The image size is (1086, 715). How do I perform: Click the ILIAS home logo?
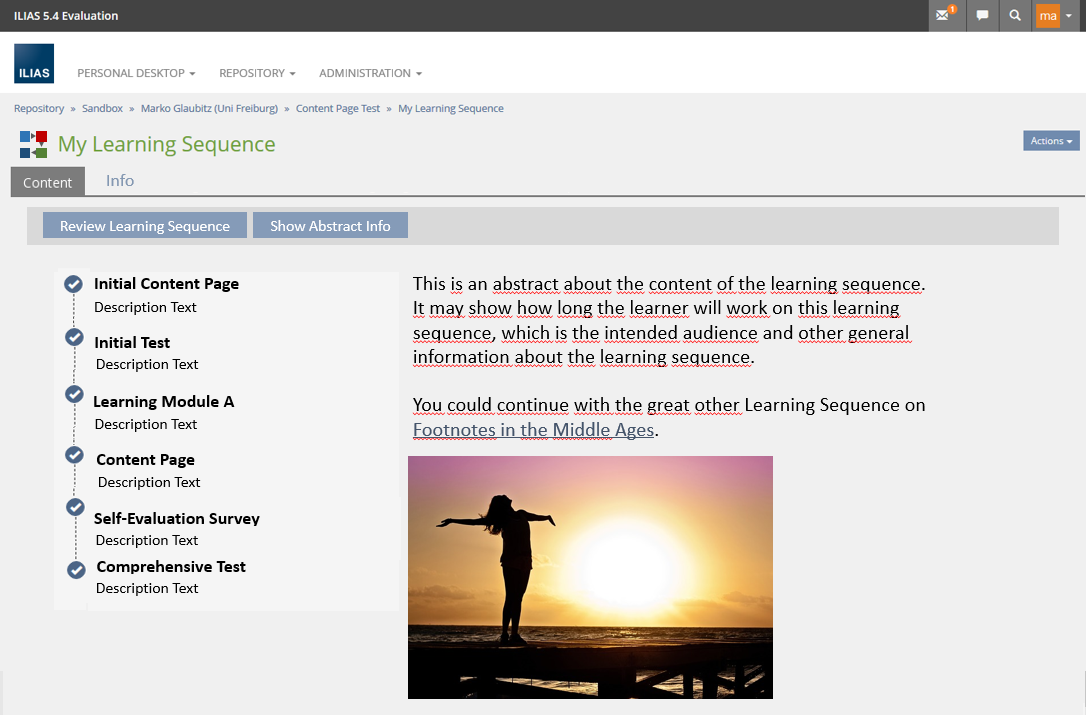coord(34,64)
